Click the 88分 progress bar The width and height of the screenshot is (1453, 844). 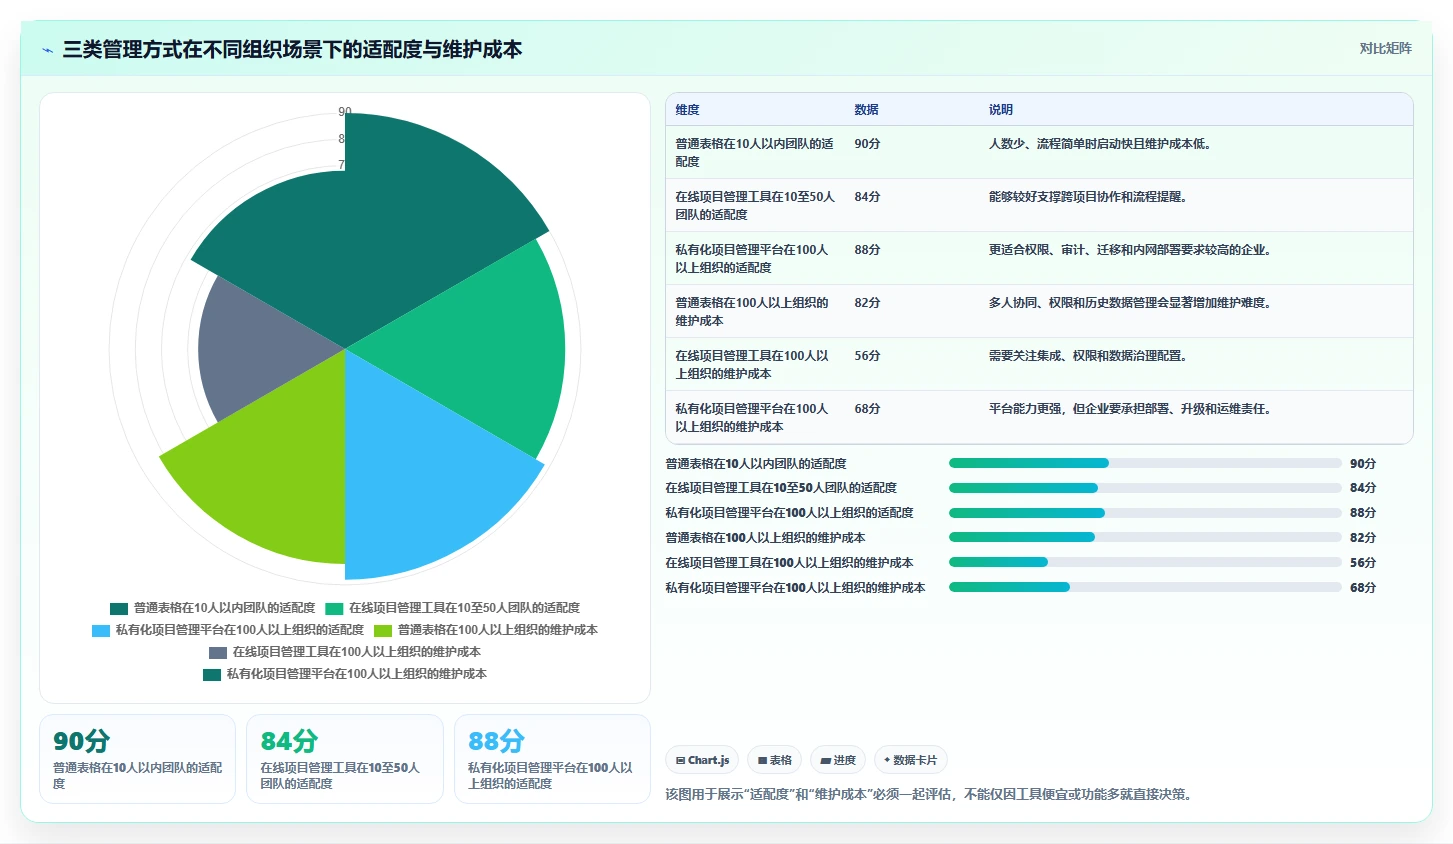(1145, 513)
